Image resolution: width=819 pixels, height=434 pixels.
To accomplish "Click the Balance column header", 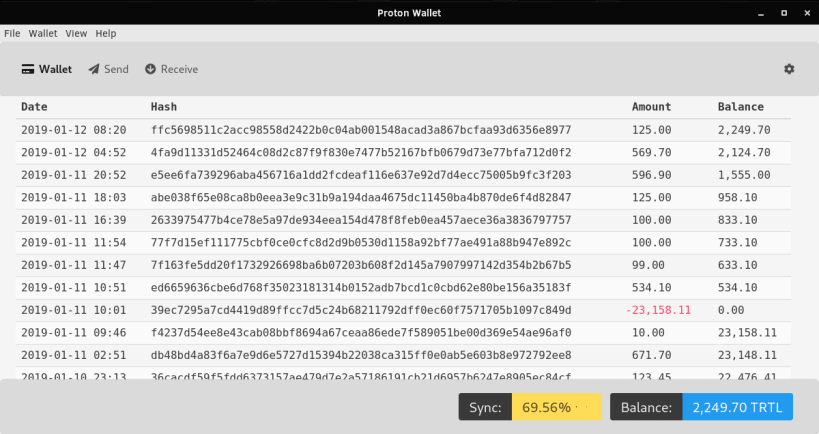I will point(741,107).
